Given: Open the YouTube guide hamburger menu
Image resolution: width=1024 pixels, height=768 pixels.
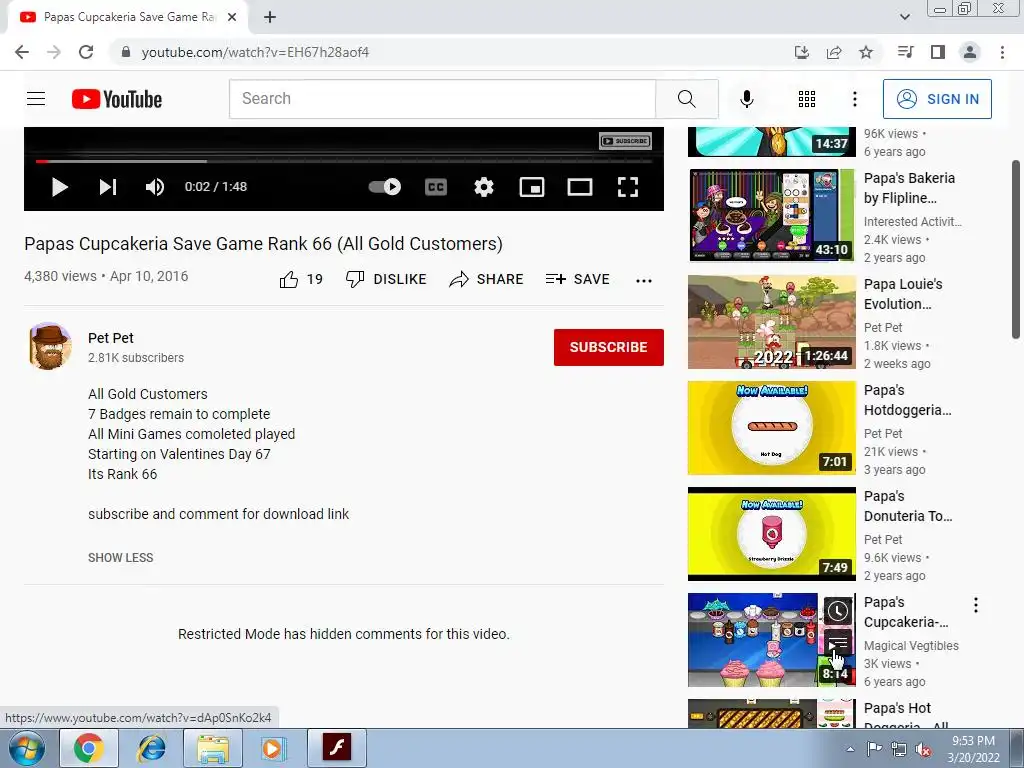Looking at the screenshot, I should (36, 99).
